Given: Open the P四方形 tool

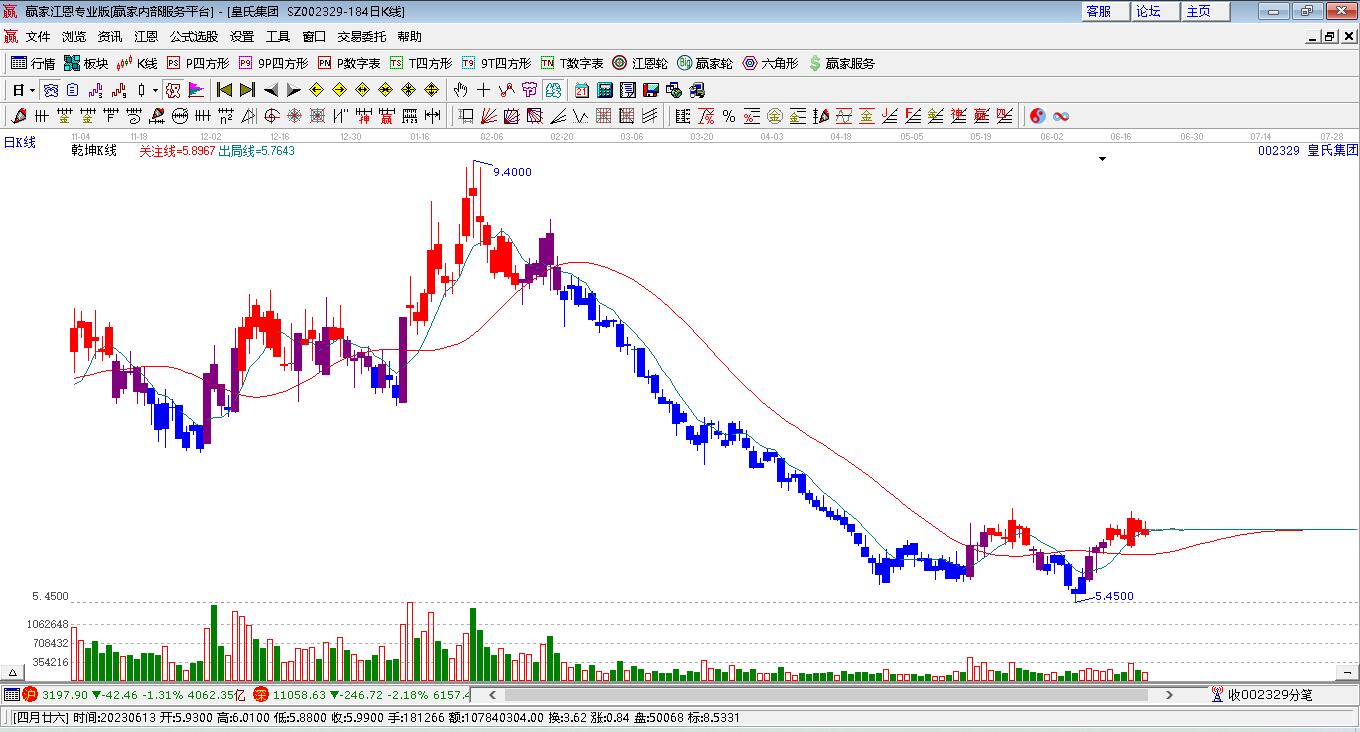Looking at the screenshot, I should (x=198, y=63).
